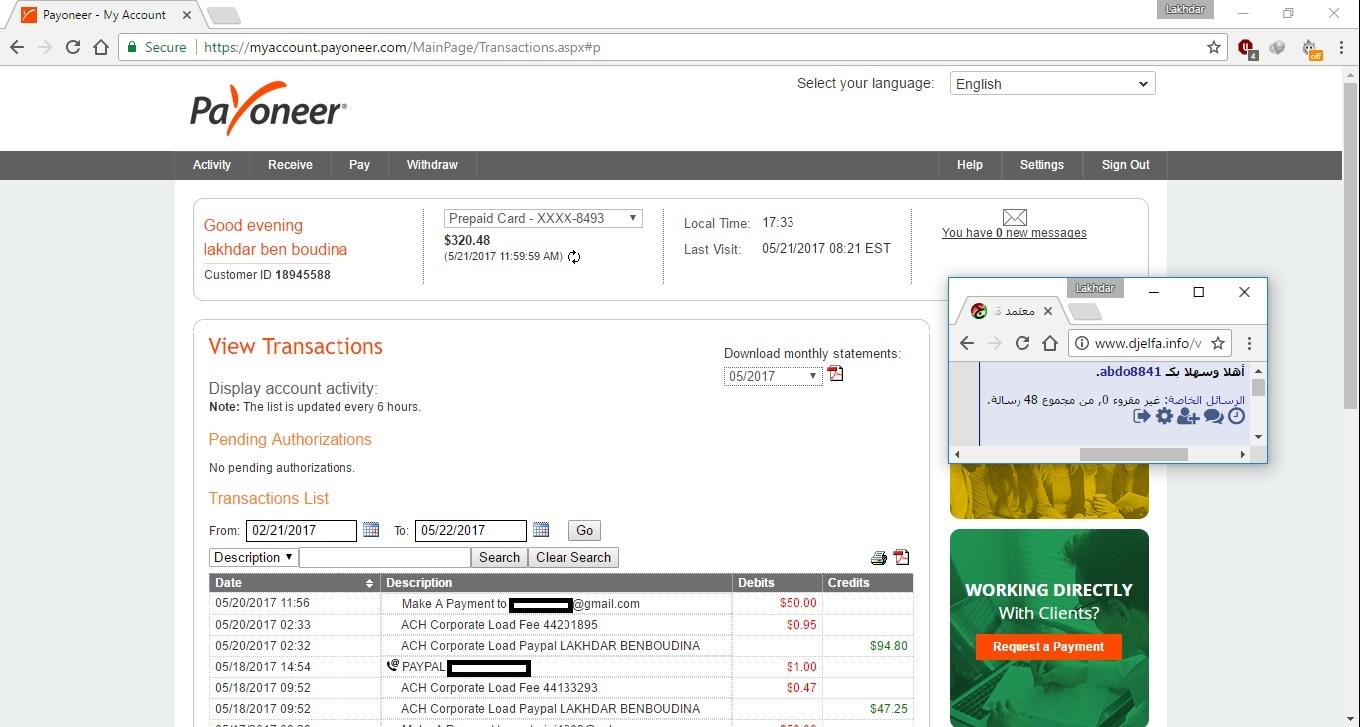Open the new messages envelope icon
The image size is (1360, 727).
click(1014, 217)
